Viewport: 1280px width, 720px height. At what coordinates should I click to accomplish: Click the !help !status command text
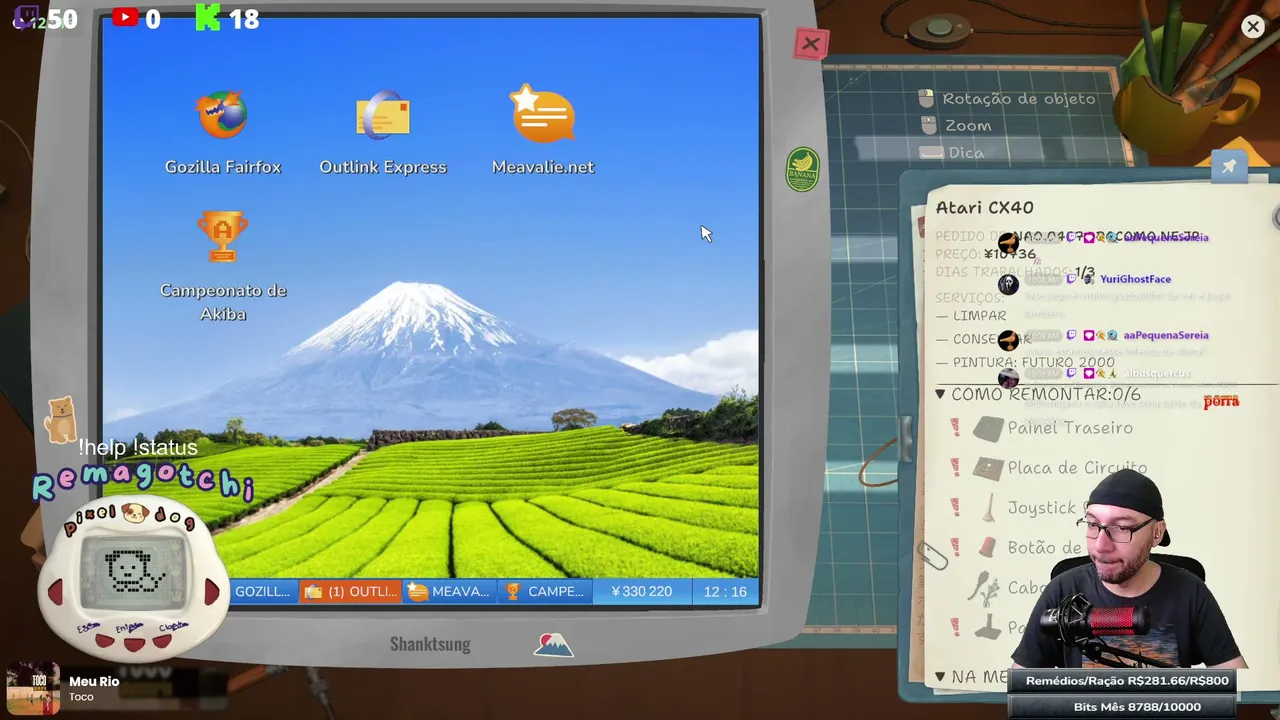point(138,447)
